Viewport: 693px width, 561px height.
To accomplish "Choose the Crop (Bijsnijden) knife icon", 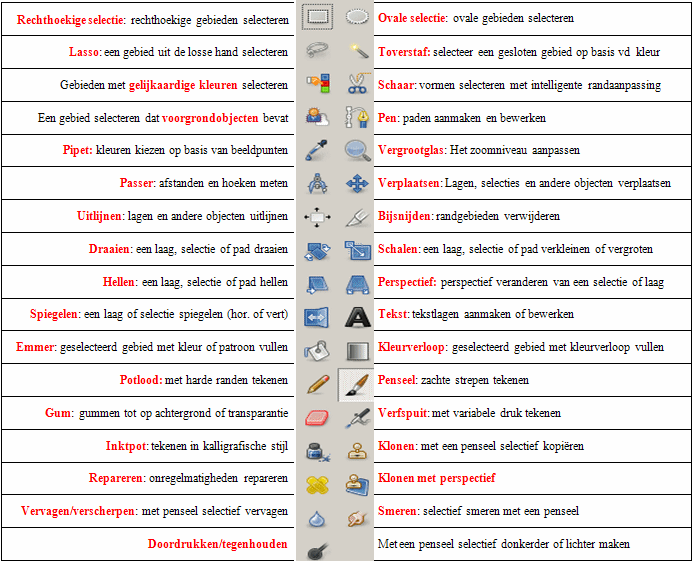I will point(355,216).
